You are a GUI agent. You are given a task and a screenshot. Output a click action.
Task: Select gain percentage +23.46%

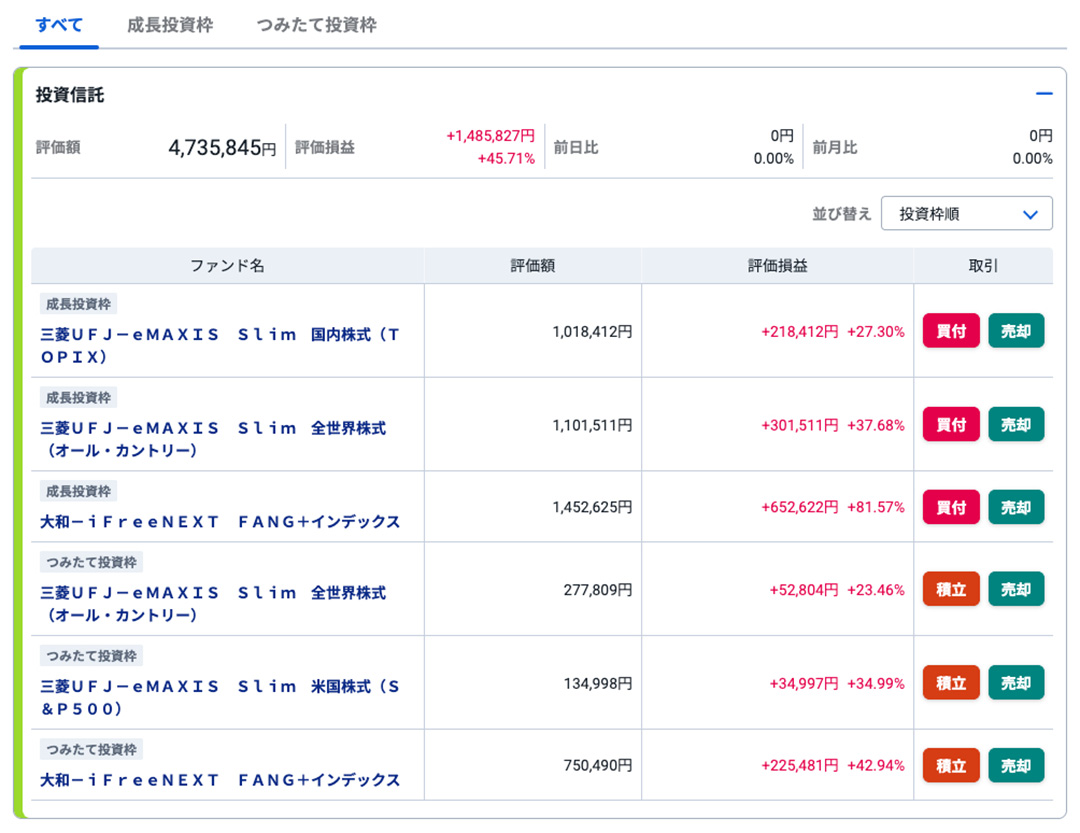pos(875,590)
